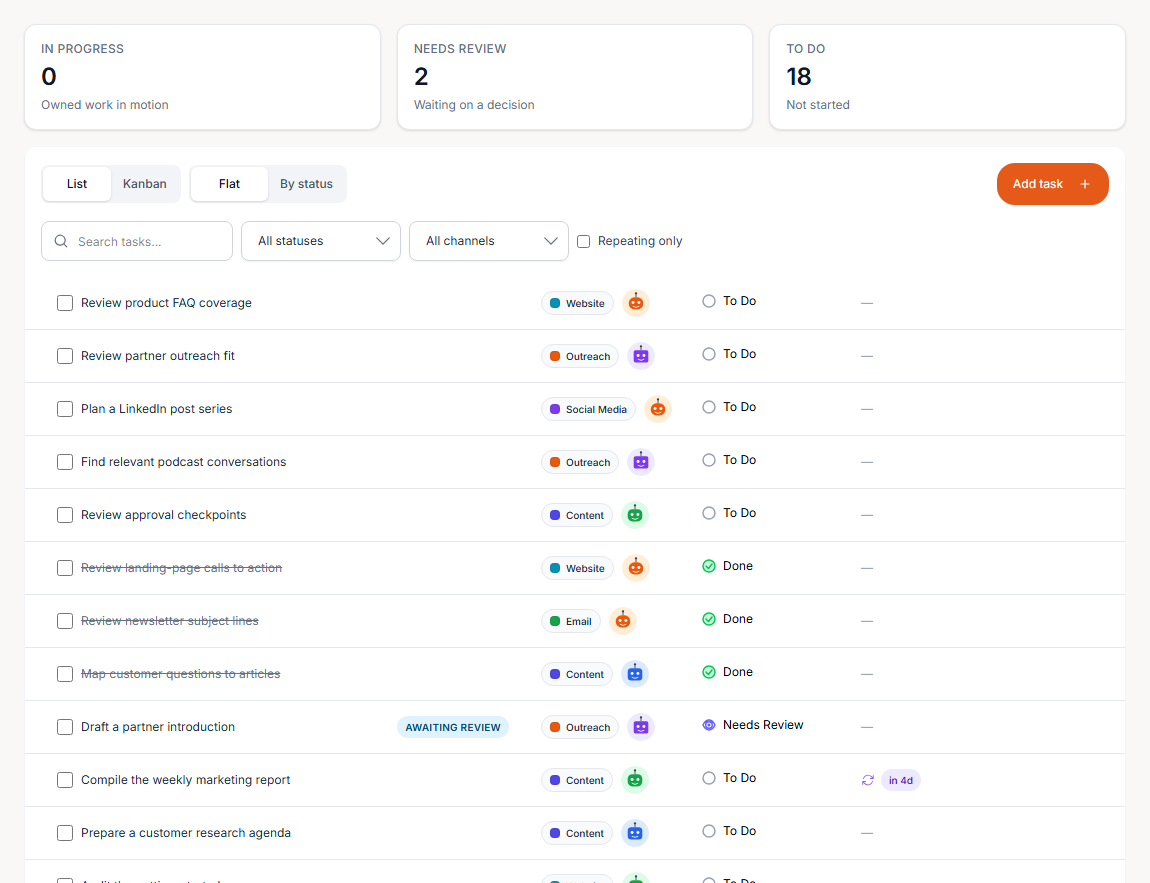The image size is (1150, 883).
Task: Click the purple robot avatar in Review partner outreach fit row
Action: click(641, 356)
